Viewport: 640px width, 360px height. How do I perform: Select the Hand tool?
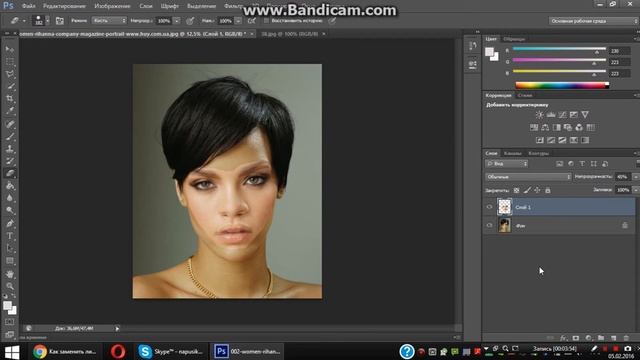click(x=10, y=274)
